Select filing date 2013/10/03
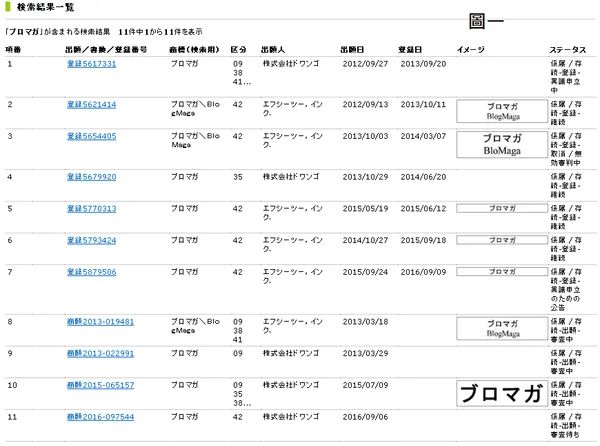 click(x=365, y=136)
